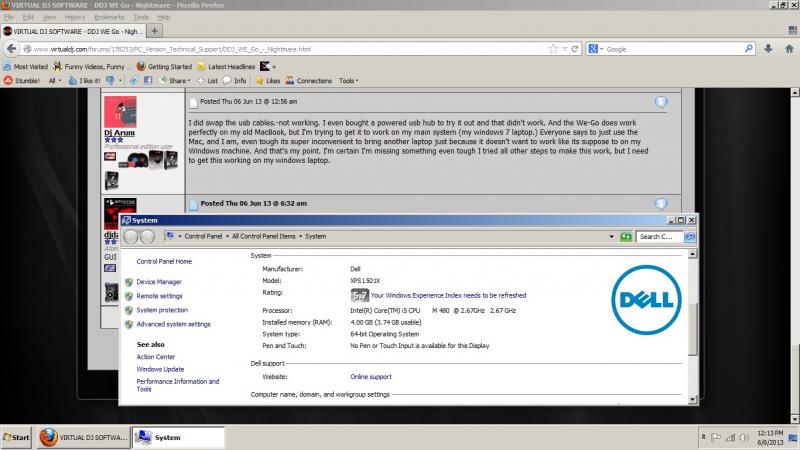Open Dj Arum's profile link
The width and height of the screenshot is (800, 450).
(119, 133)
